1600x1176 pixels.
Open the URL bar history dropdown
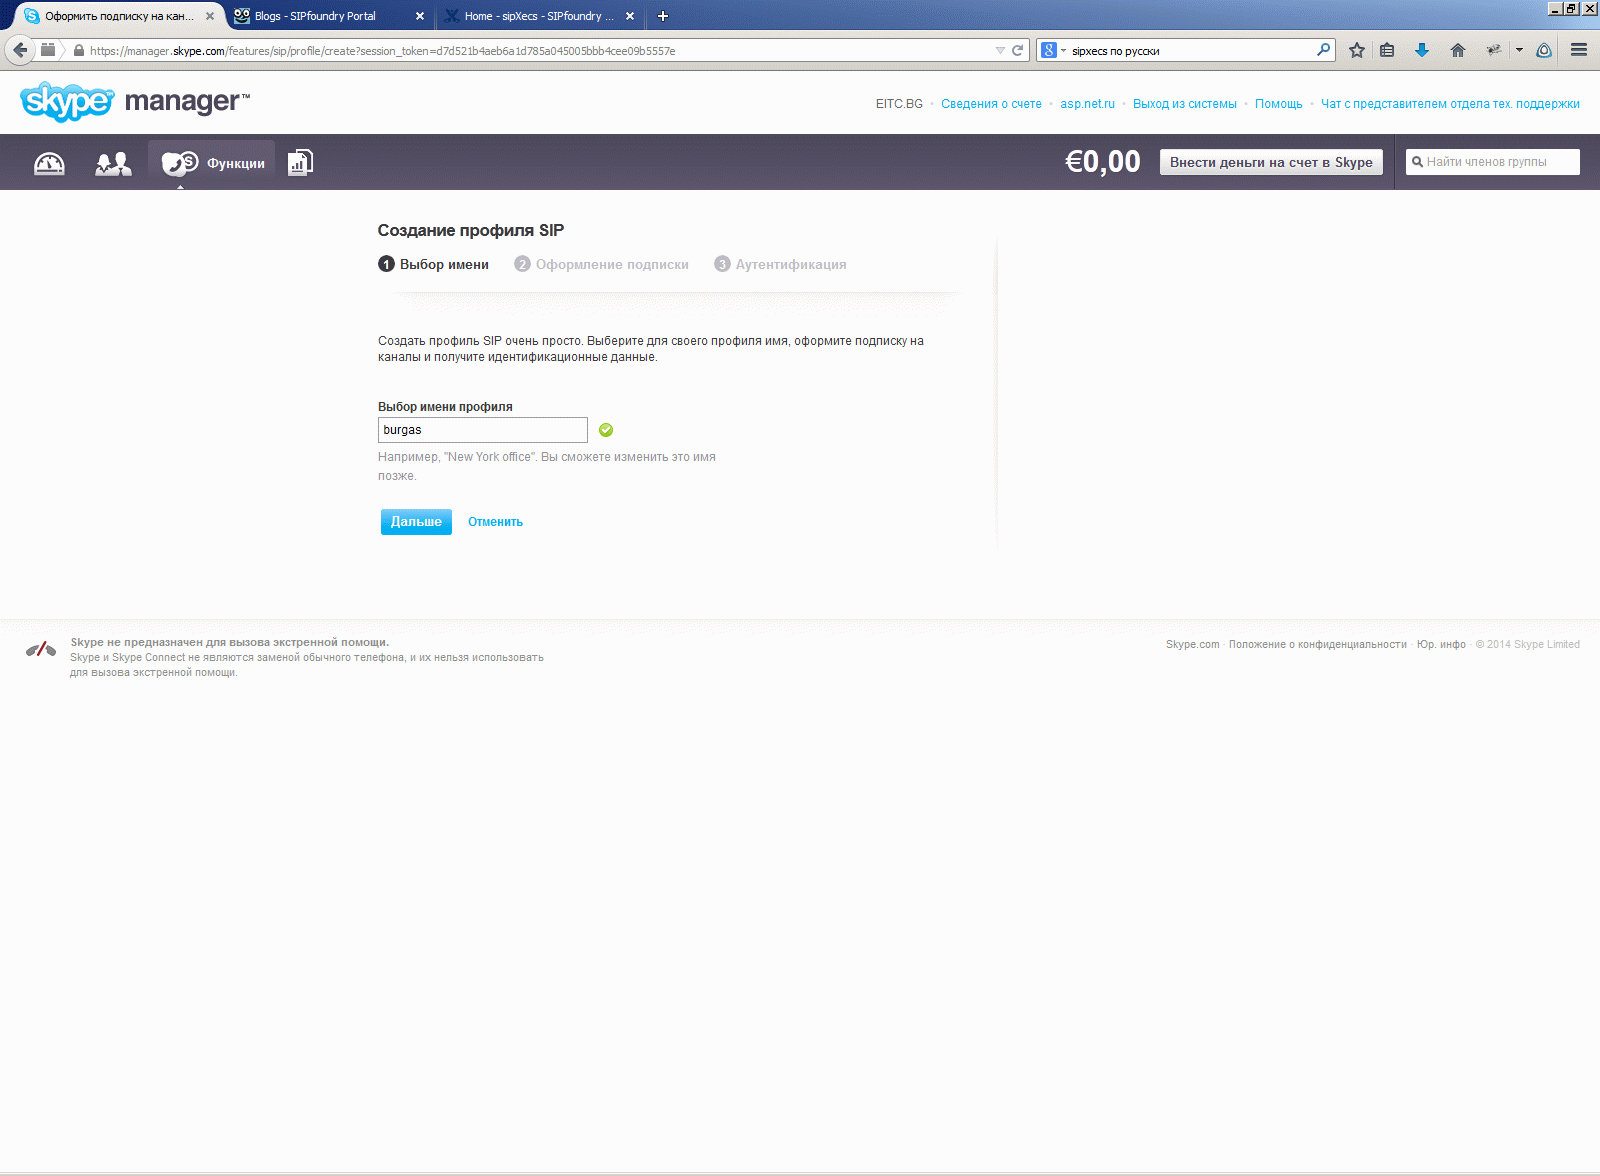click(1000, 51)
